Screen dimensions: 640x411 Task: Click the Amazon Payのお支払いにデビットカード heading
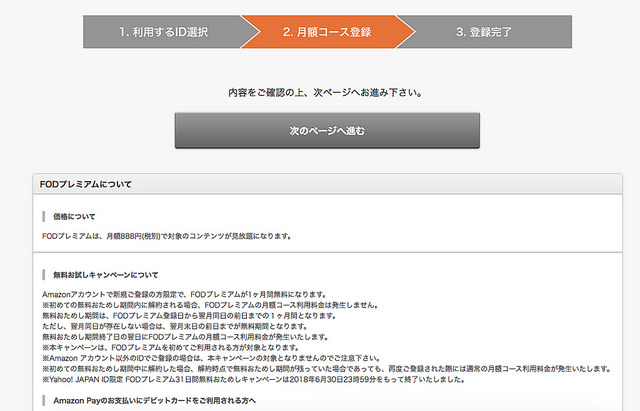(154, 401)
